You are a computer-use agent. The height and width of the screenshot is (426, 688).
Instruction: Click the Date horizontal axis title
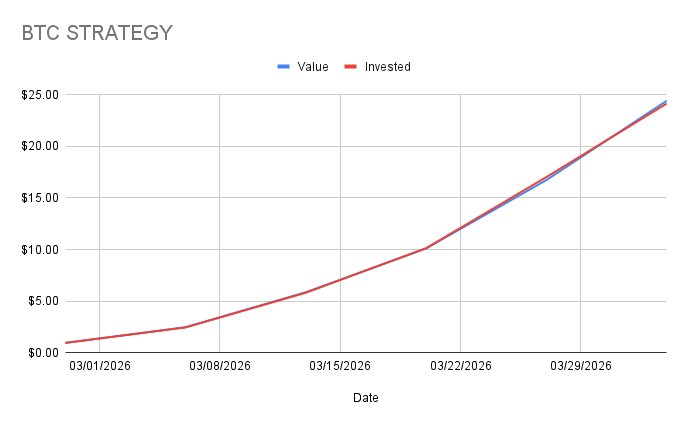[365, 398]
